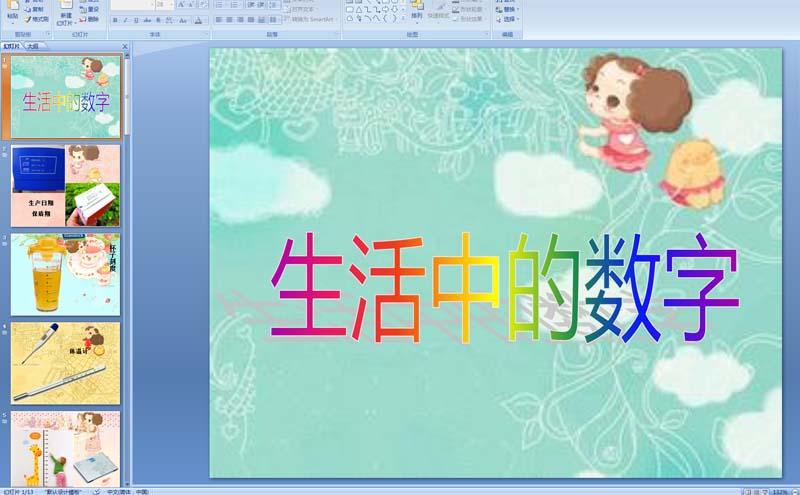Screen dimensions: 800x495
Task: Select the right arrow shape
Action: [386, 9]
